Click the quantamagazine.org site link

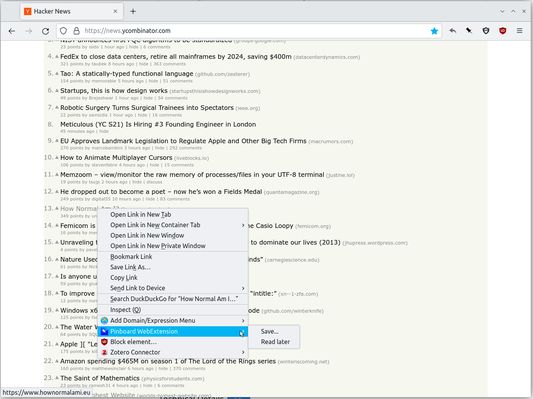pos(292,192)
